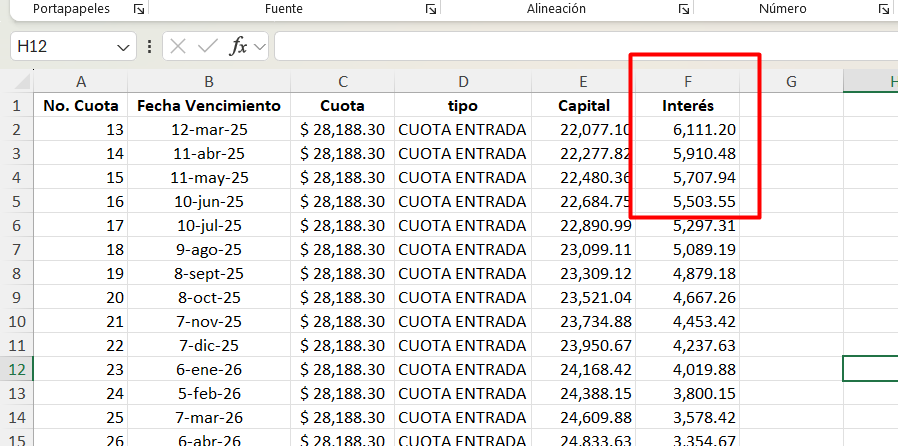Click the Enter checkmark in formula bar
This screenshot has height=446, width=898.
pyautogui.click(x=208, y=46)
